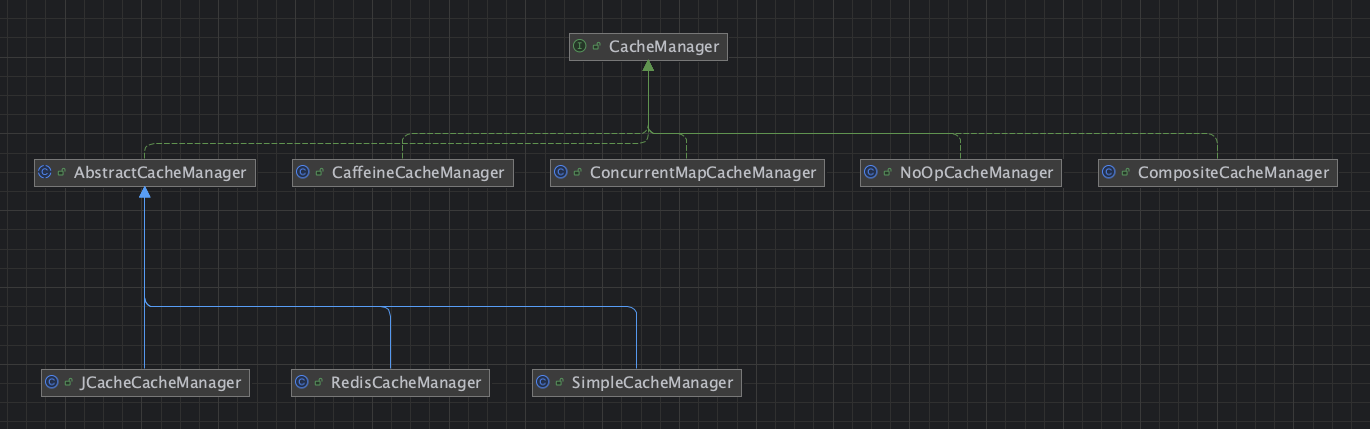Click the visibility marker on RedisCacheManager node
This screenshot has width=1370, height=429.
(319, 383)
